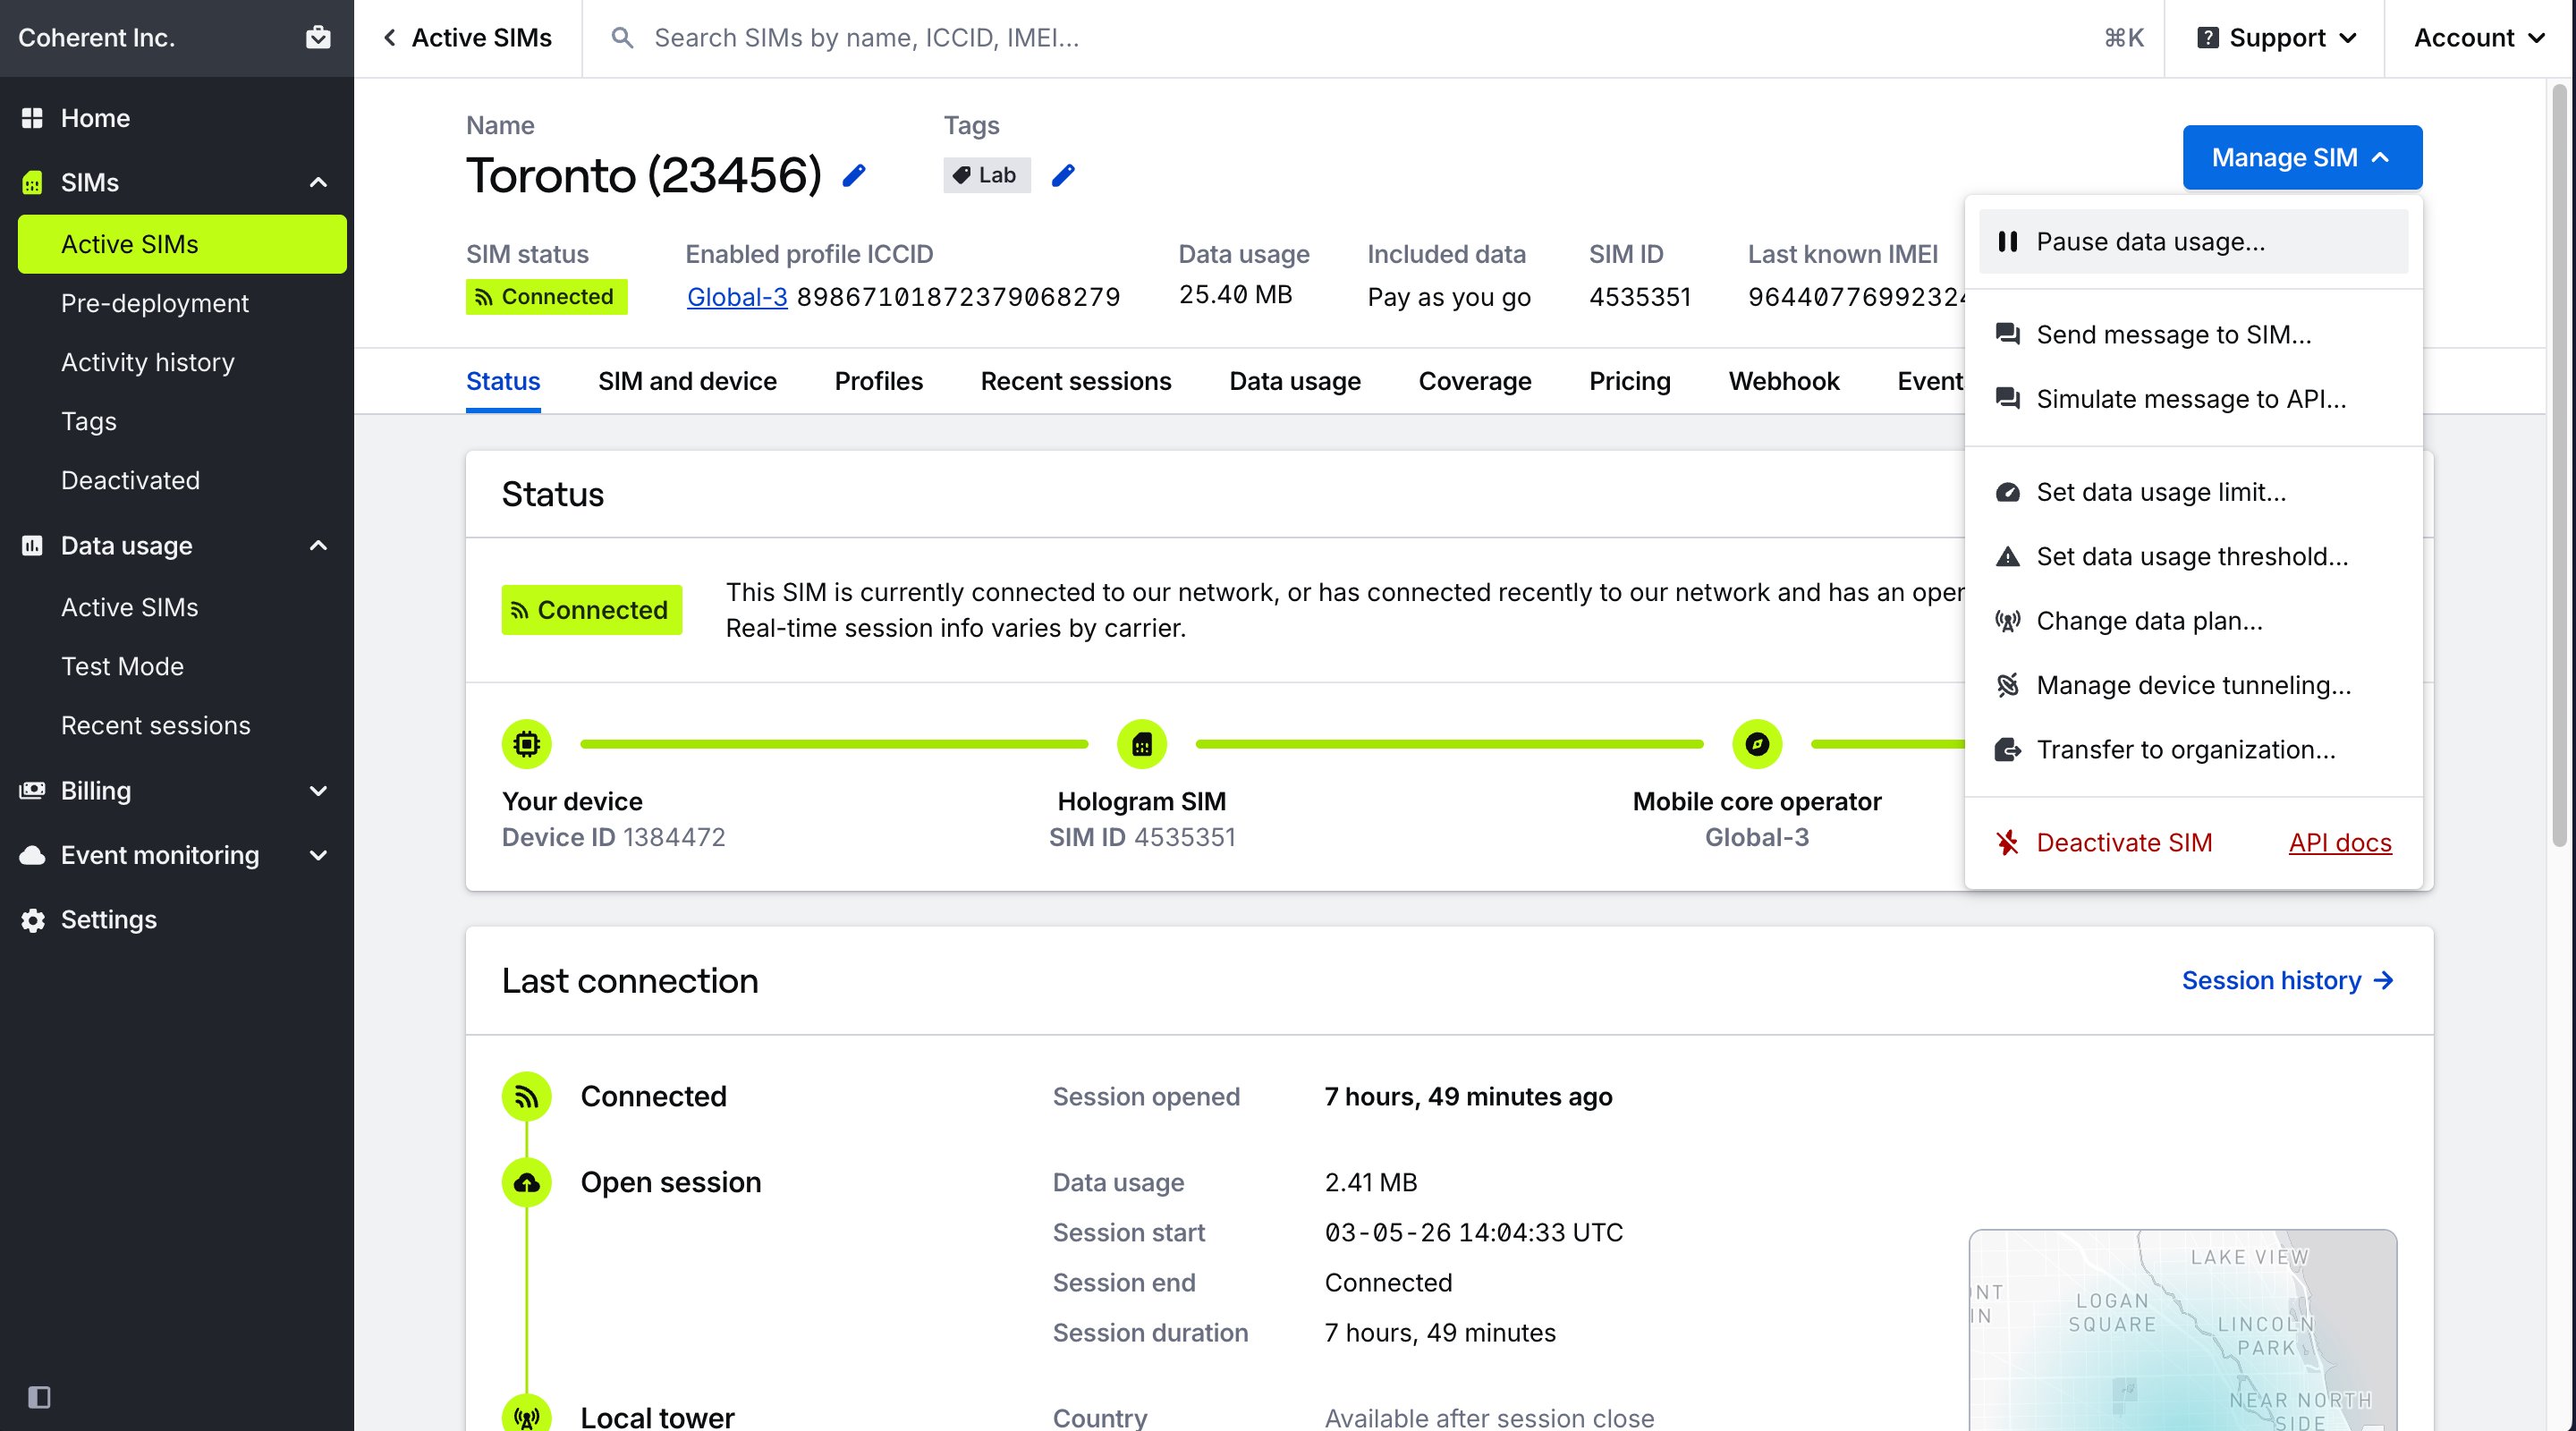The height and width of the screenshot is (1431, 2576).
Task: Select Simulate message to API menu item
Action: click(2192, 399)
